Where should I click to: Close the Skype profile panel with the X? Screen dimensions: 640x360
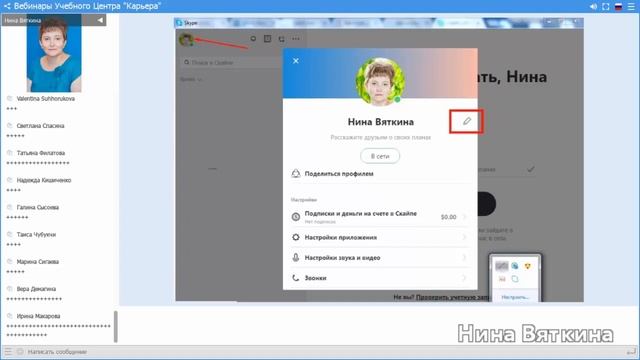tap(296, 61)
